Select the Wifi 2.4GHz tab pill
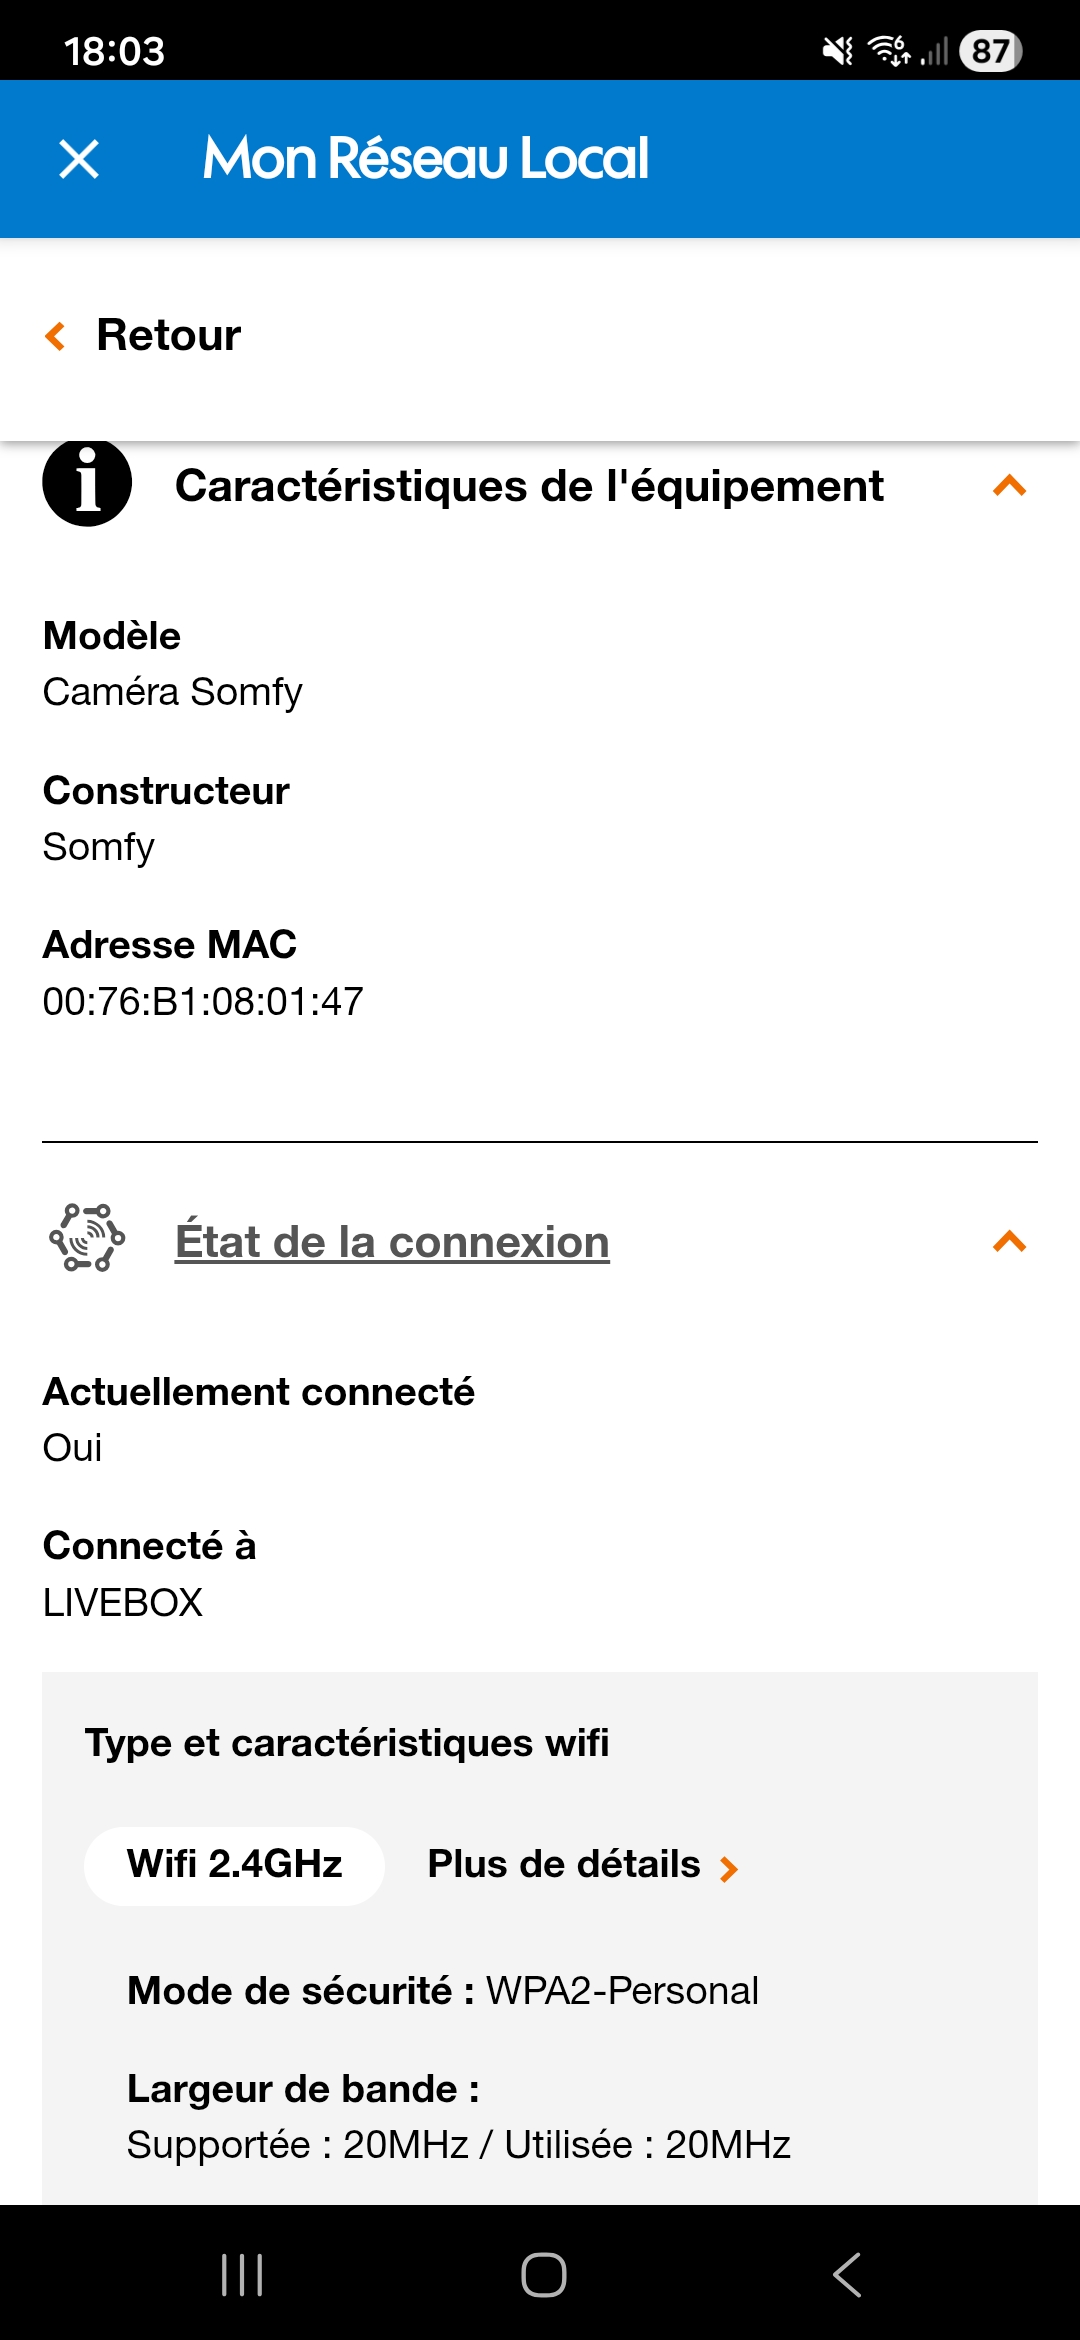The height and width of the screenshot is (2340, 1080). point(234,1865)
